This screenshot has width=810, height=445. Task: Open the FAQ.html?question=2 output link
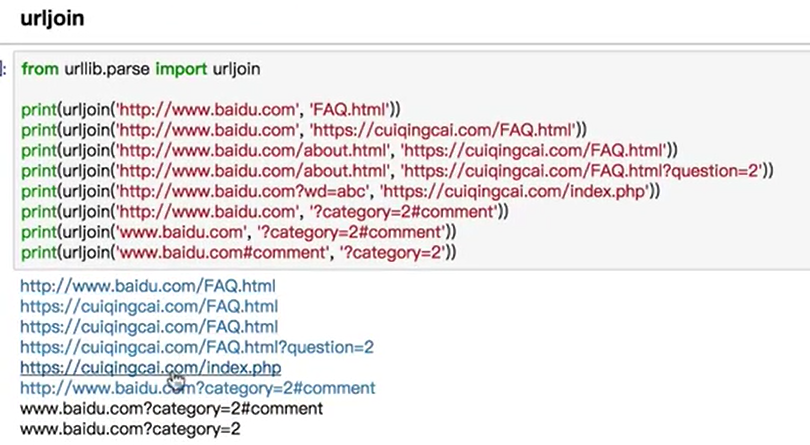[197, 347]
